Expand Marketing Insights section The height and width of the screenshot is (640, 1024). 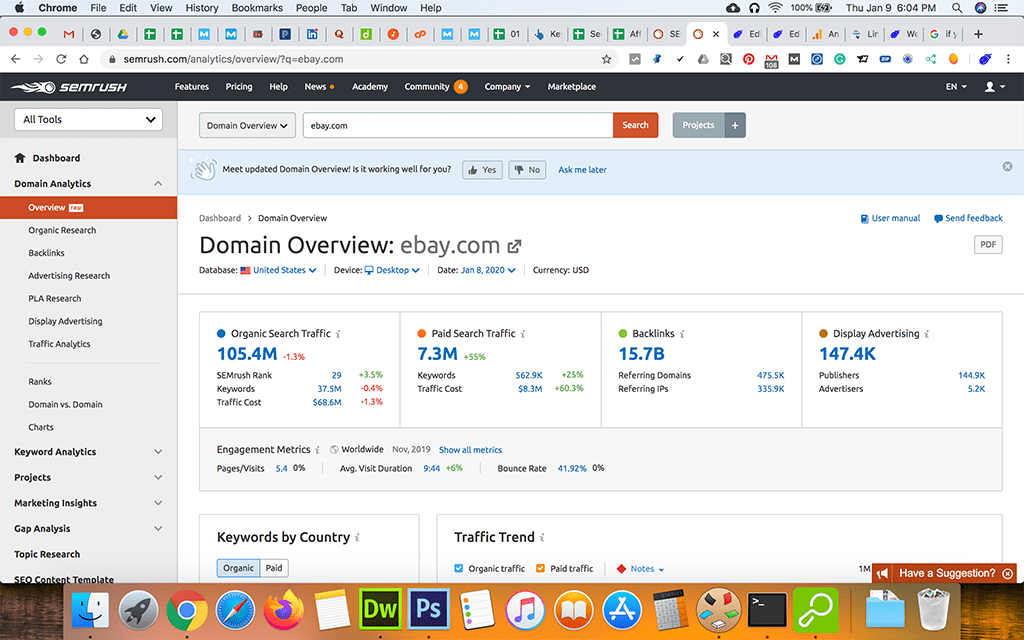[x=88, y=503]
